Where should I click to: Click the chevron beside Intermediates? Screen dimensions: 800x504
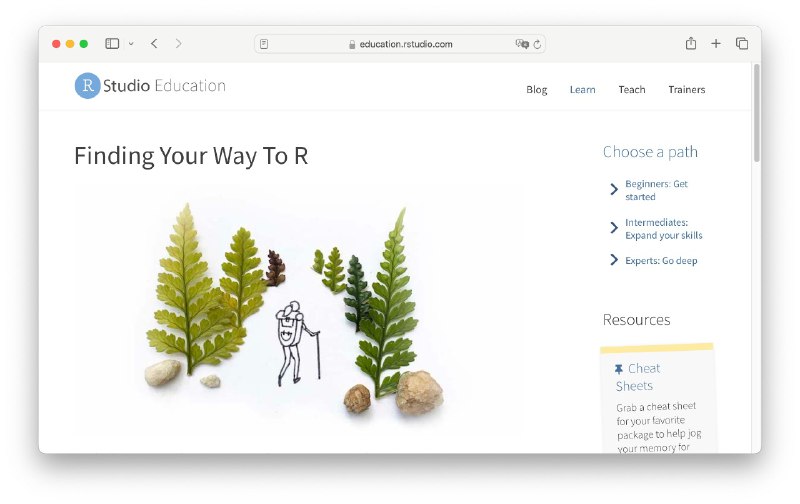[614, 228]
